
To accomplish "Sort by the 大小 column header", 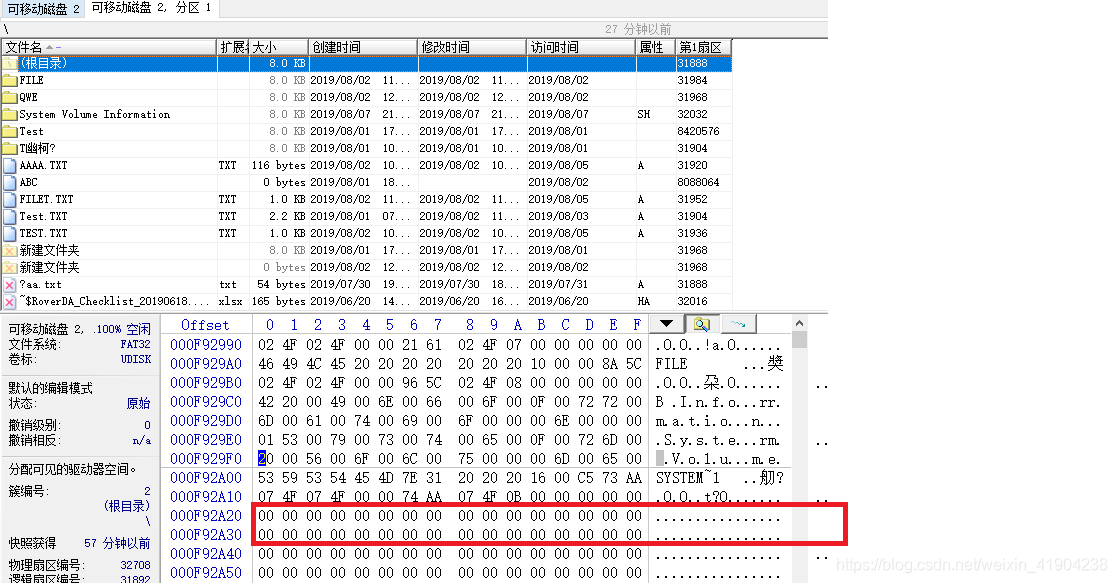I will [x=279, y=47].
